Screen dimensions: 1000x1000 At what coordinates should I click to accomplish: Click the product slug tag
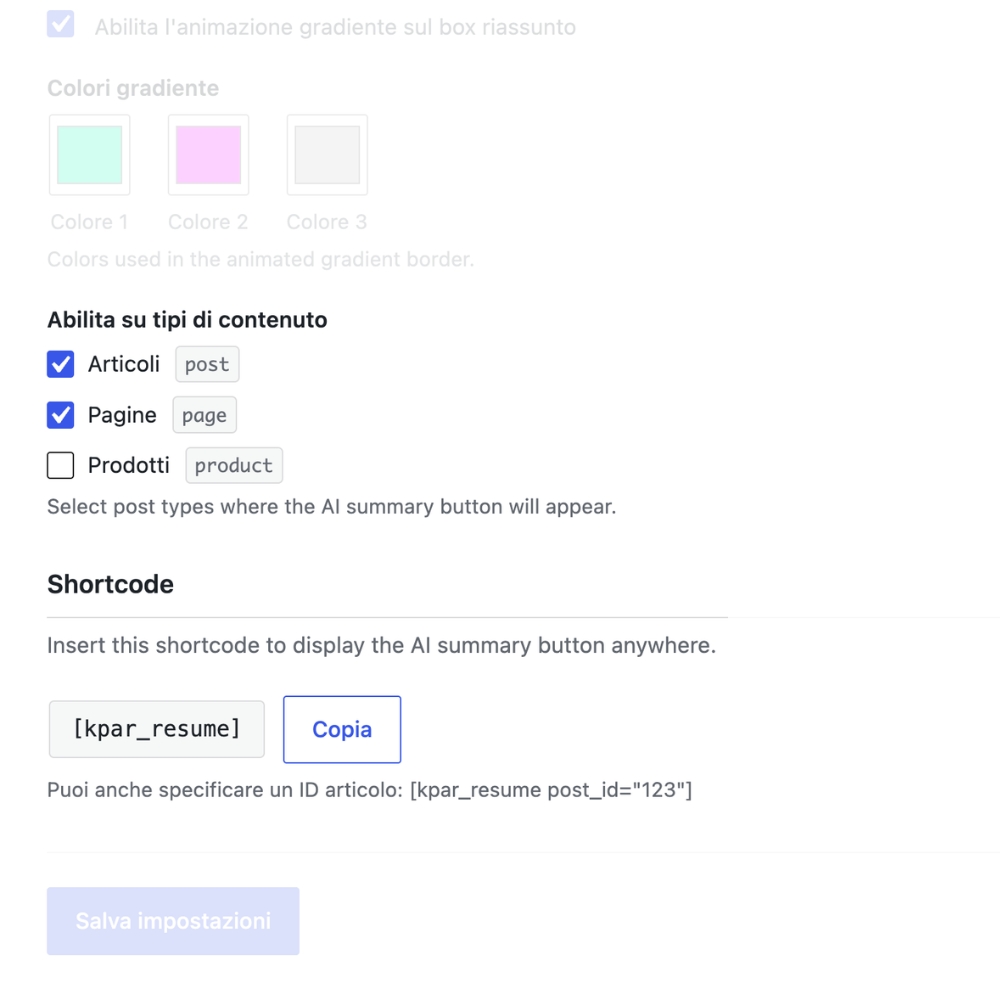point(234,466)
